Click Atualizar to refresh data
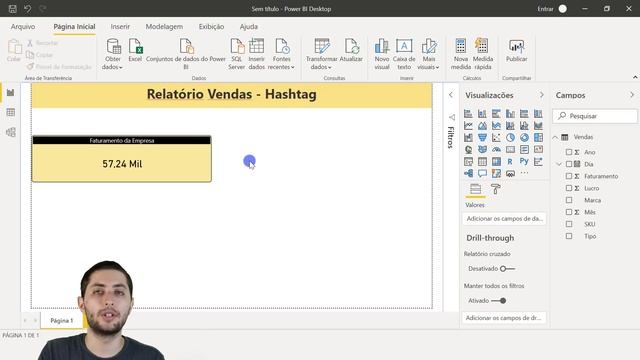 351,51
